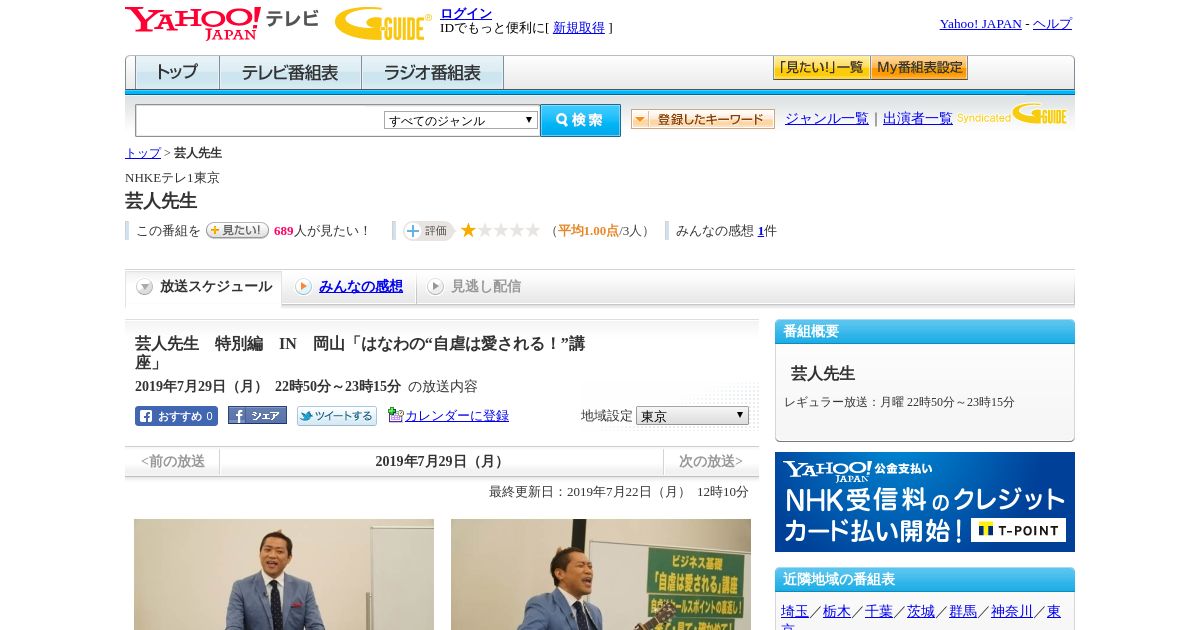Click the 2019年7月29日（月） date heading
Screen dimensions: 1200x630
point(441,462)
